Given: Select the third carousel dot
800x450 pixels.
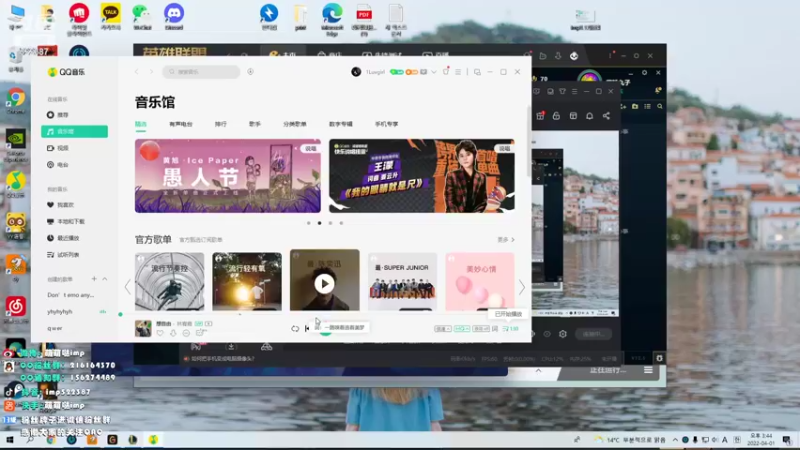Looking at the screenshot, I should [331, 223].
